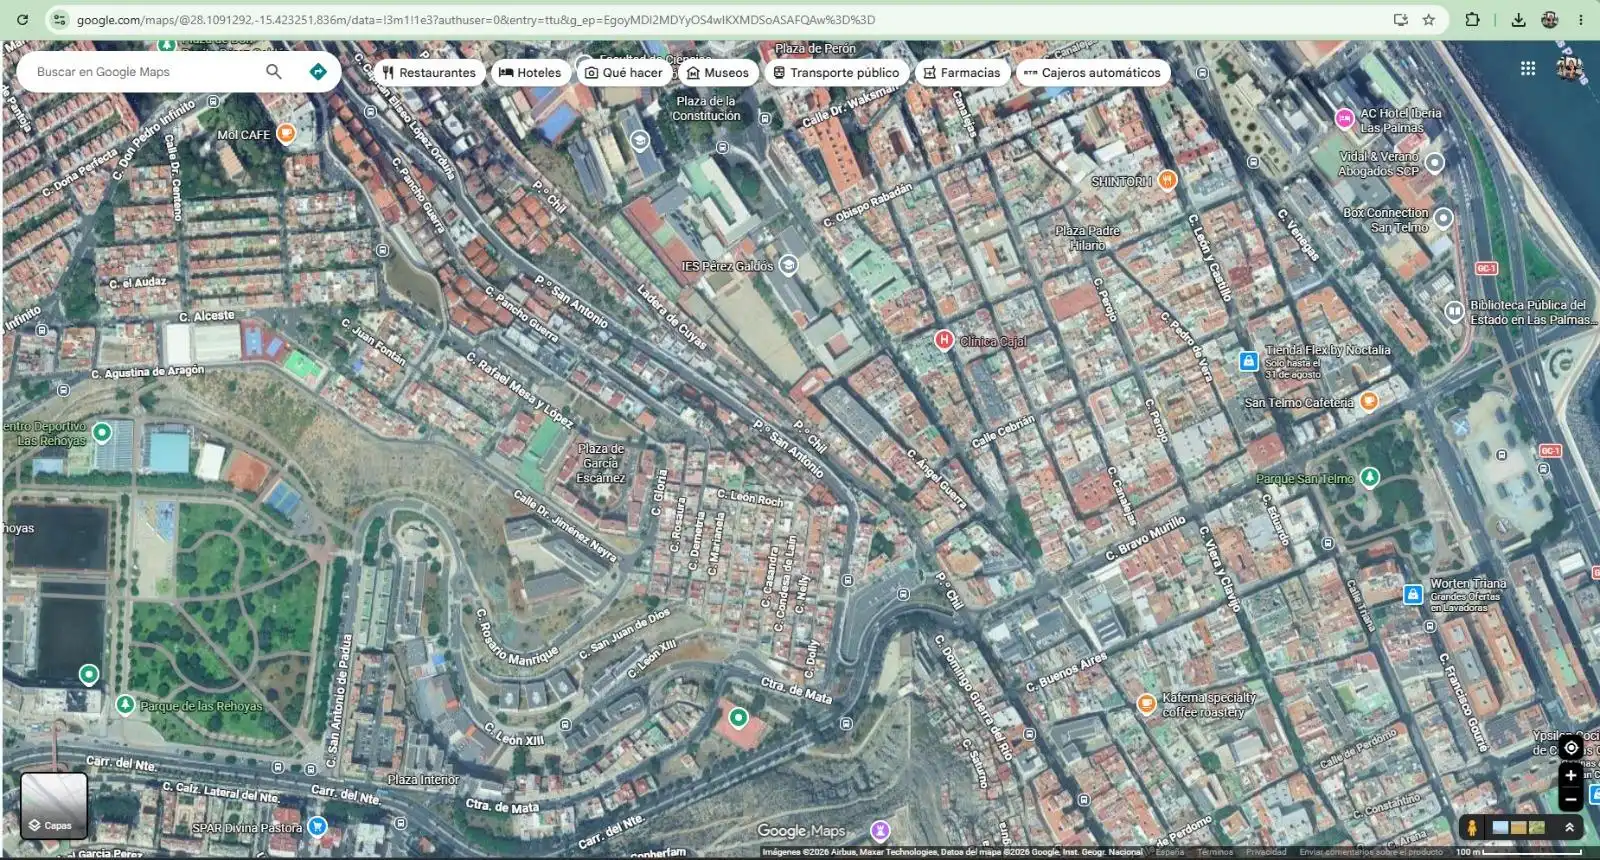Zoom out with the minus button
Screen dimensions: 1600x860
click(x=1571, y=798)
